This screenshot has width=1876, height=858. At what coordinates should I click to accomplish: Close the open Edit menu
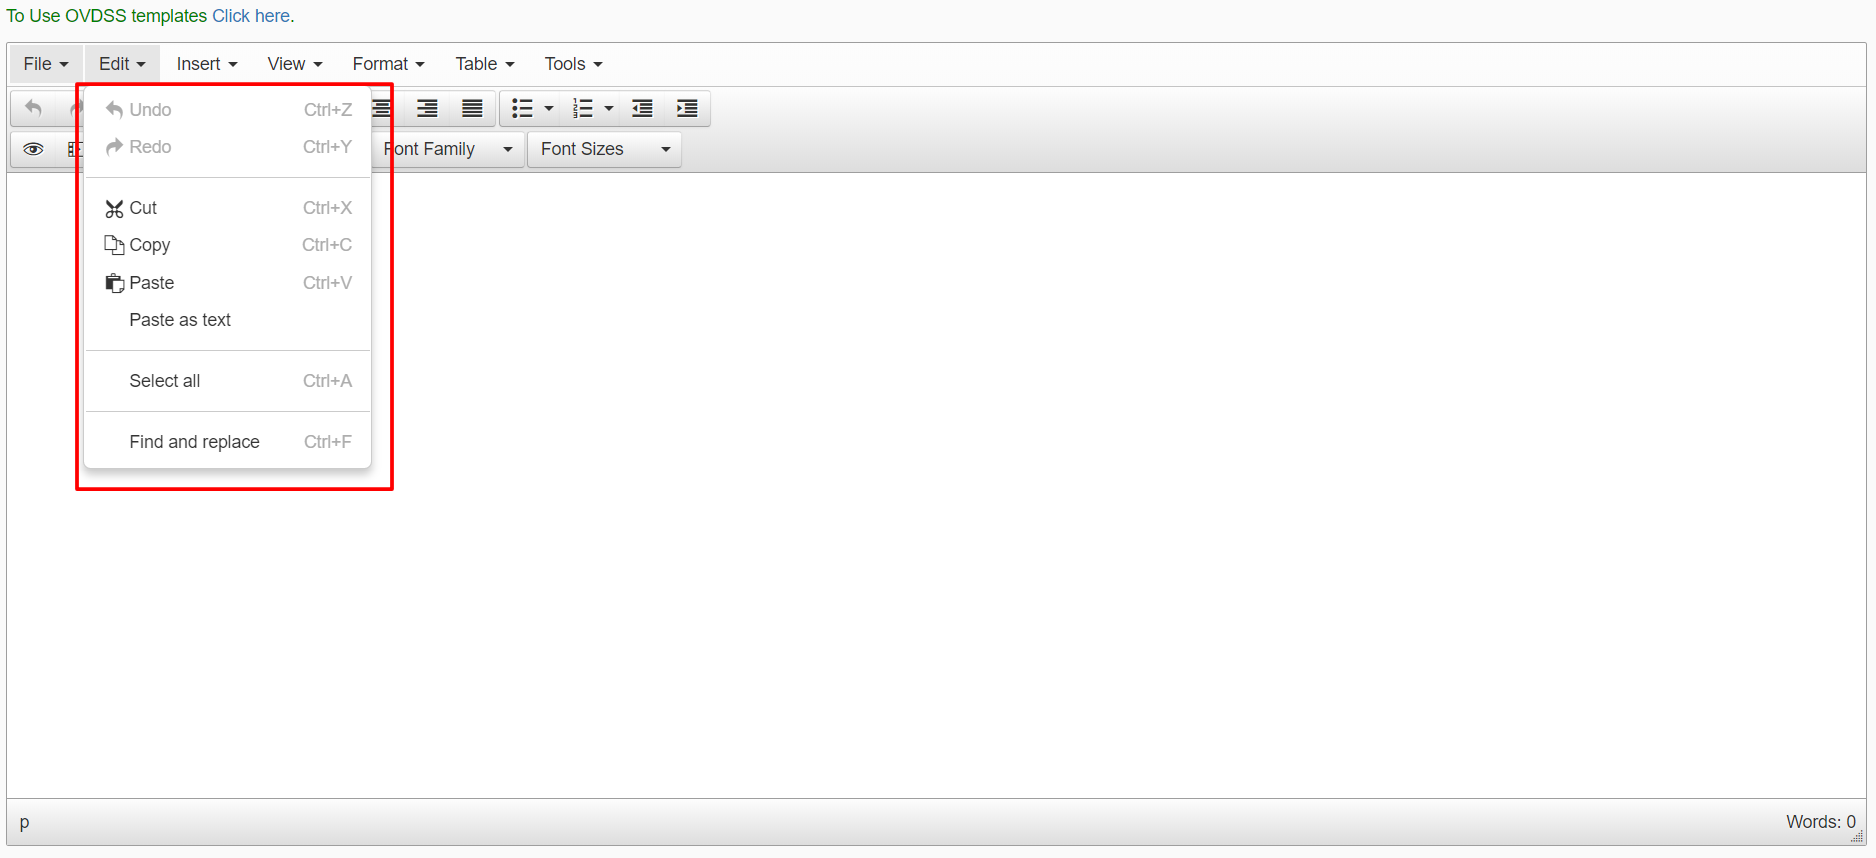(122, 64)
